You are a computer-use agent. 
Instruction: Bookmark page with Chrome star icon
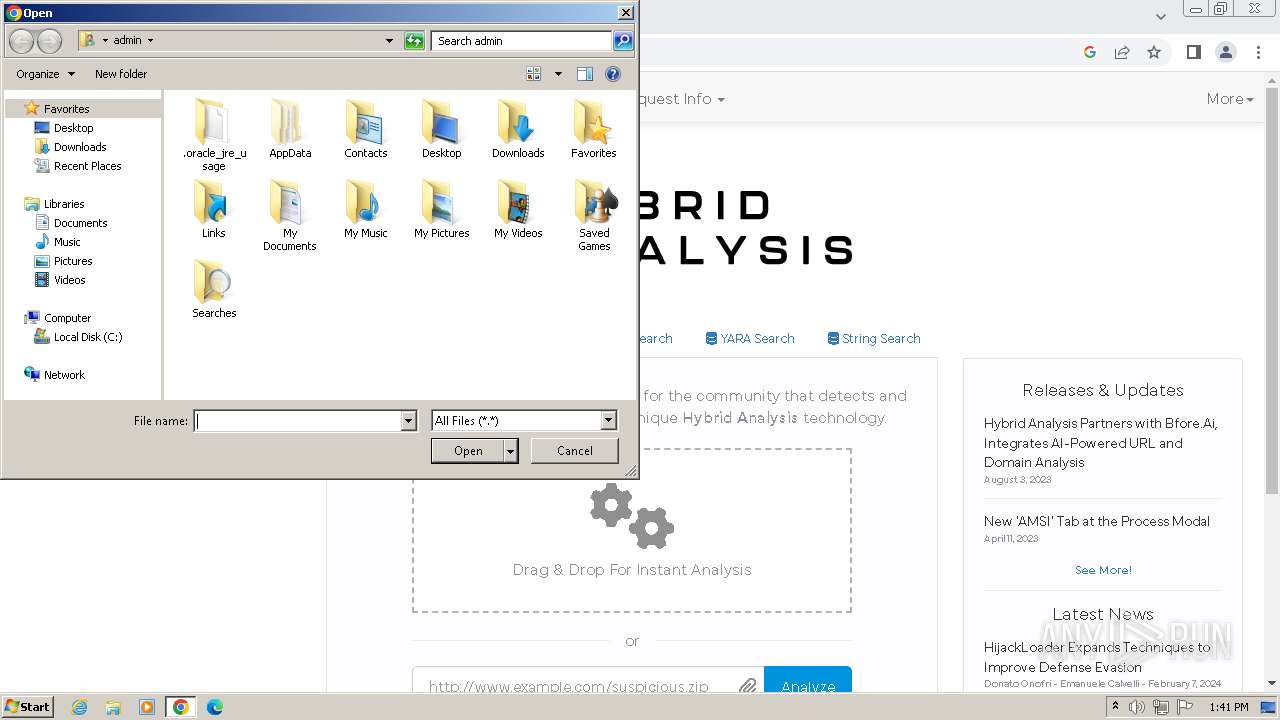click(x=1154, y=52)
